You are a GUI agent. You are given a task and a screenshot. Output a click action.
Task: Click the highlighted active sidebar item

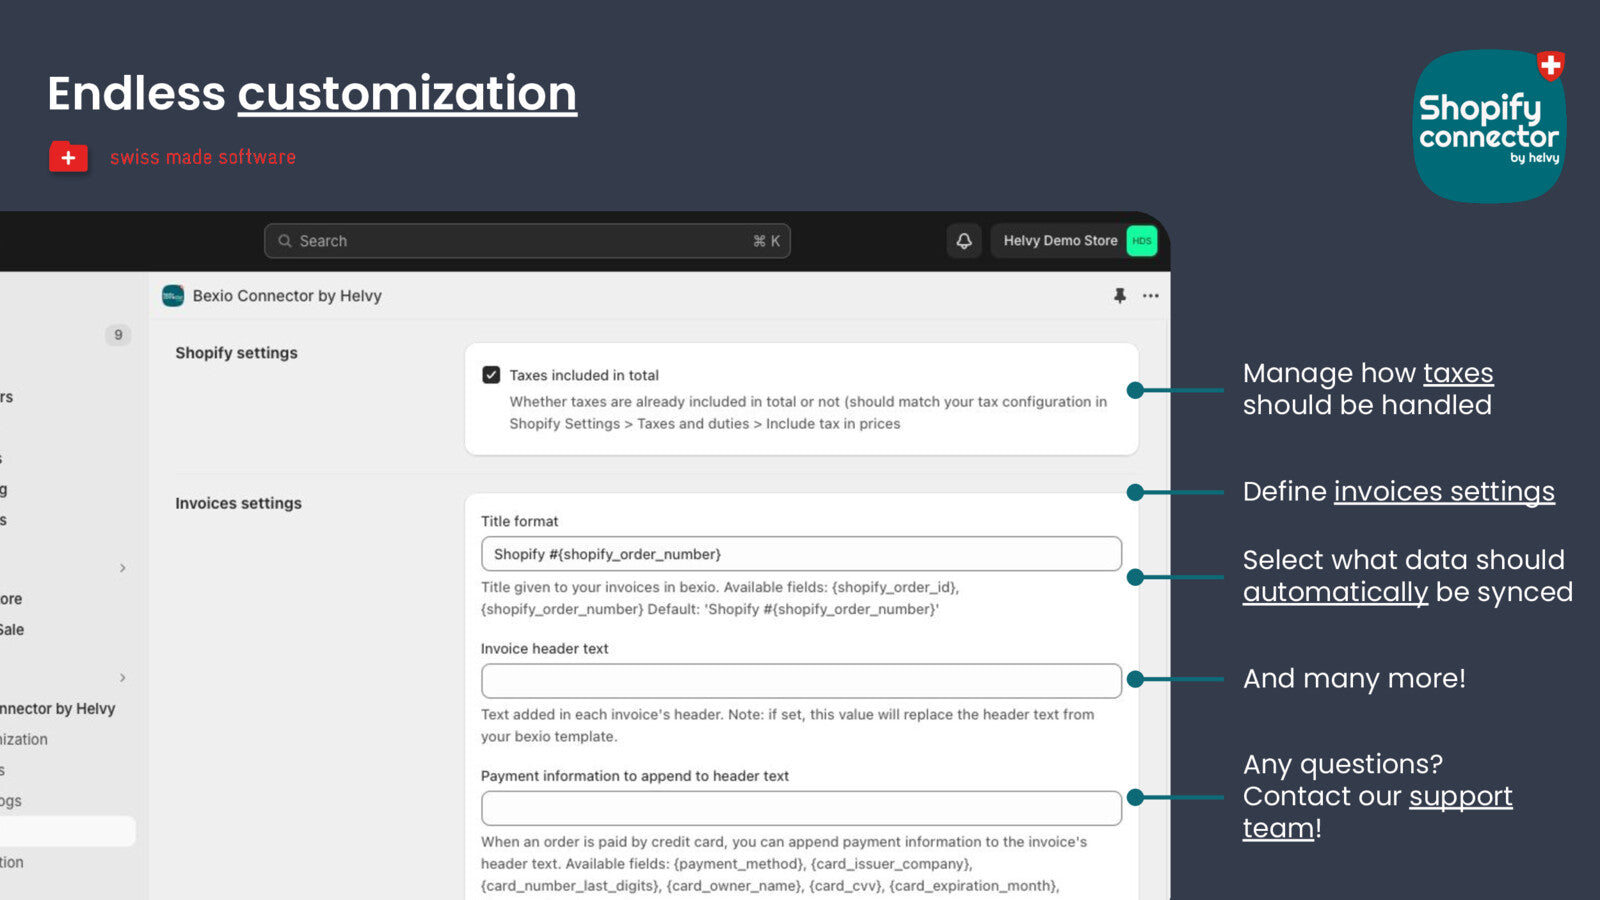pyautogui.click(x=67, y=831)
